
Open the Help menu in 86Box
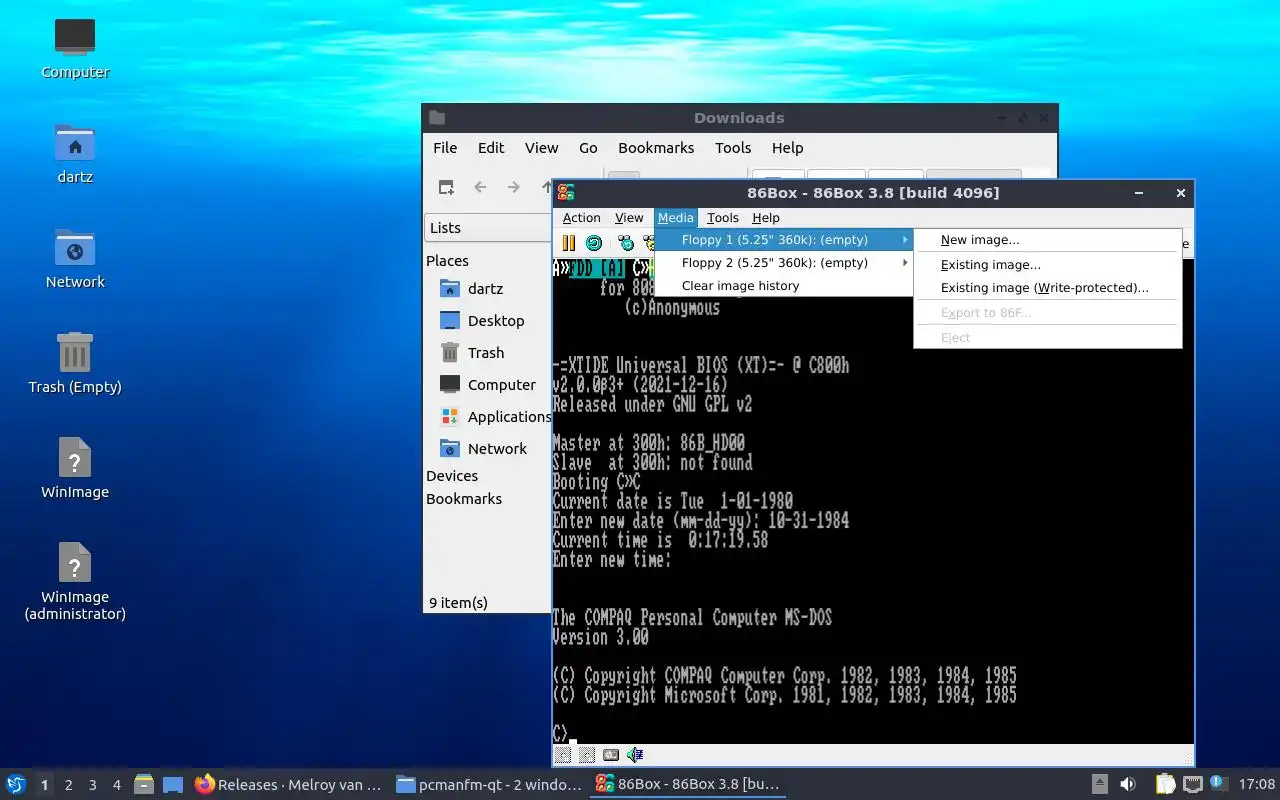[766, 218]
